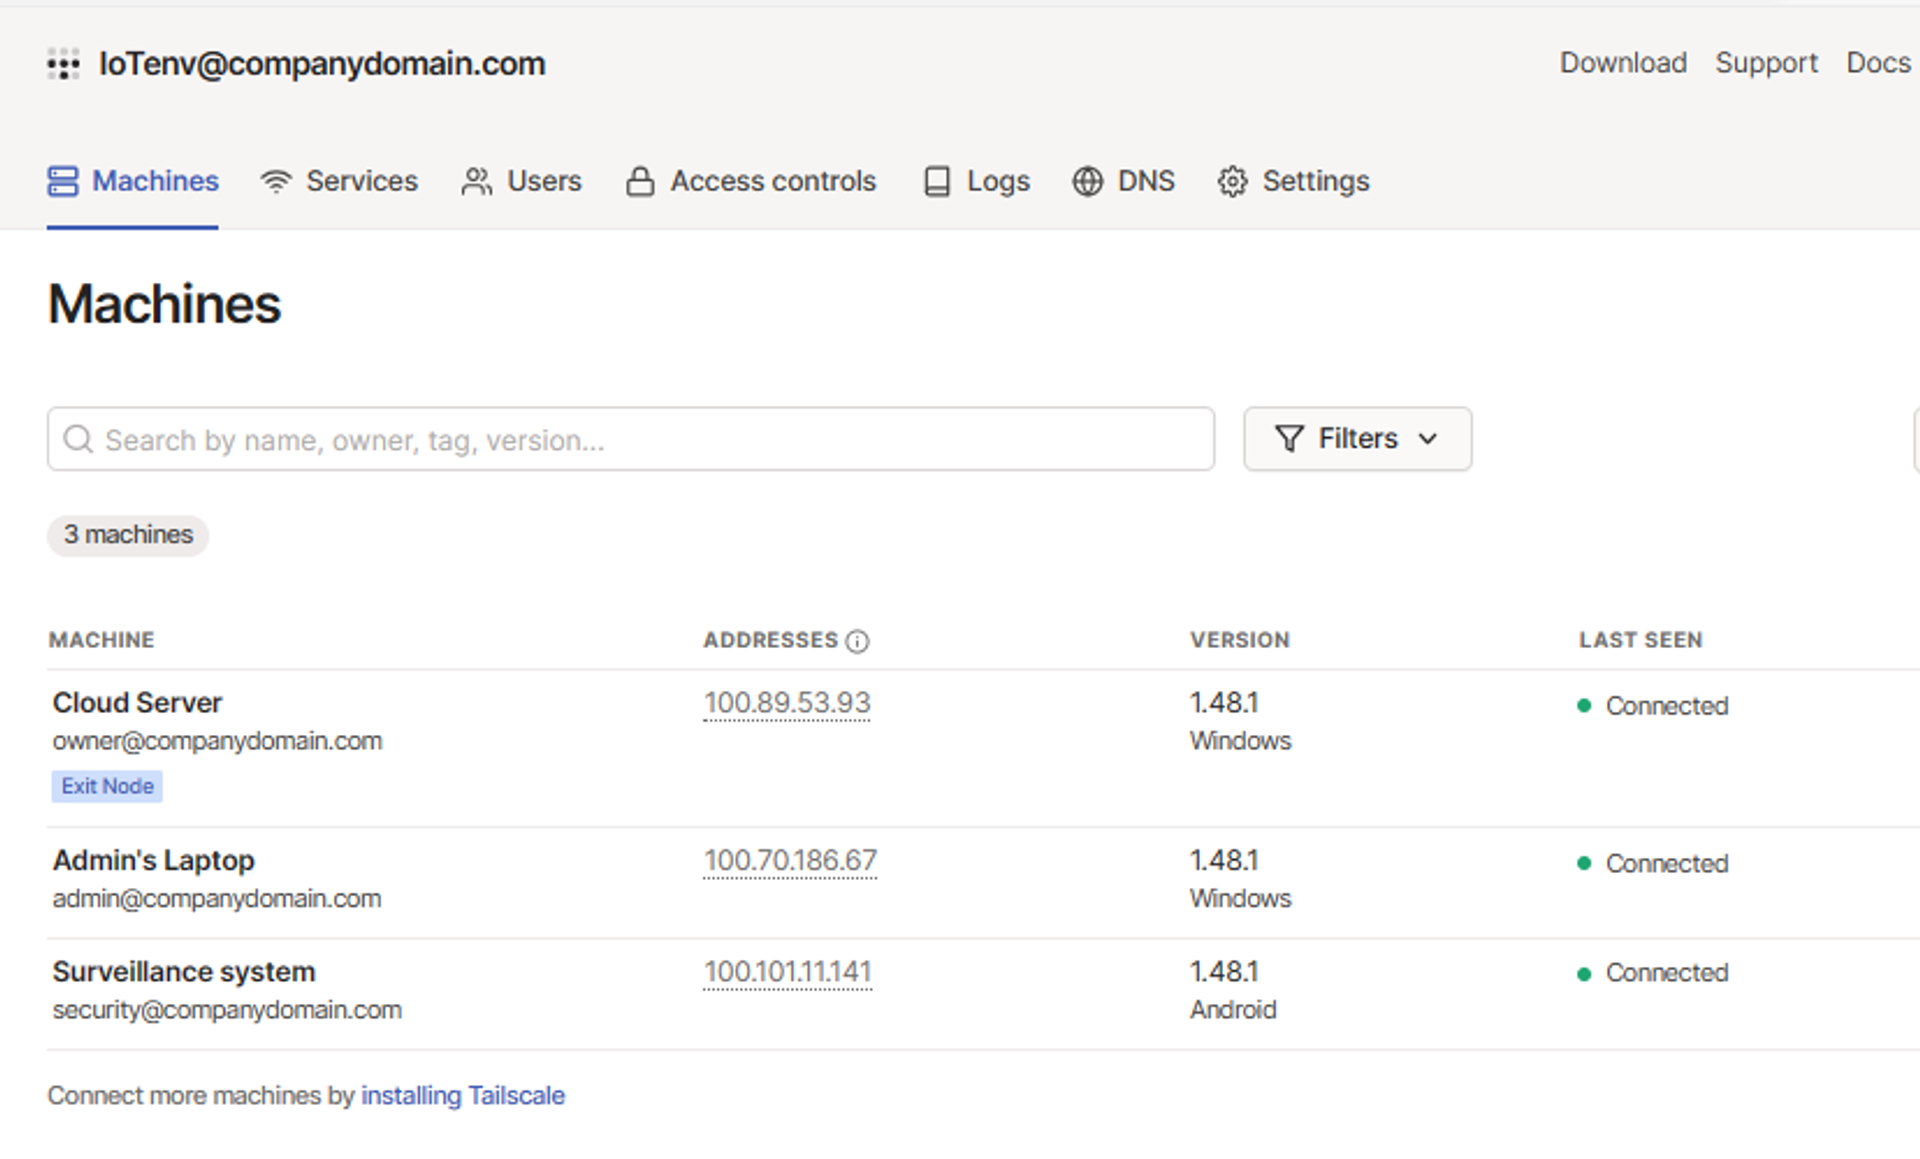This screenshot has width=1920, height=1159.
Task: Click the Machines server icon
Action: tap(62, 181)
